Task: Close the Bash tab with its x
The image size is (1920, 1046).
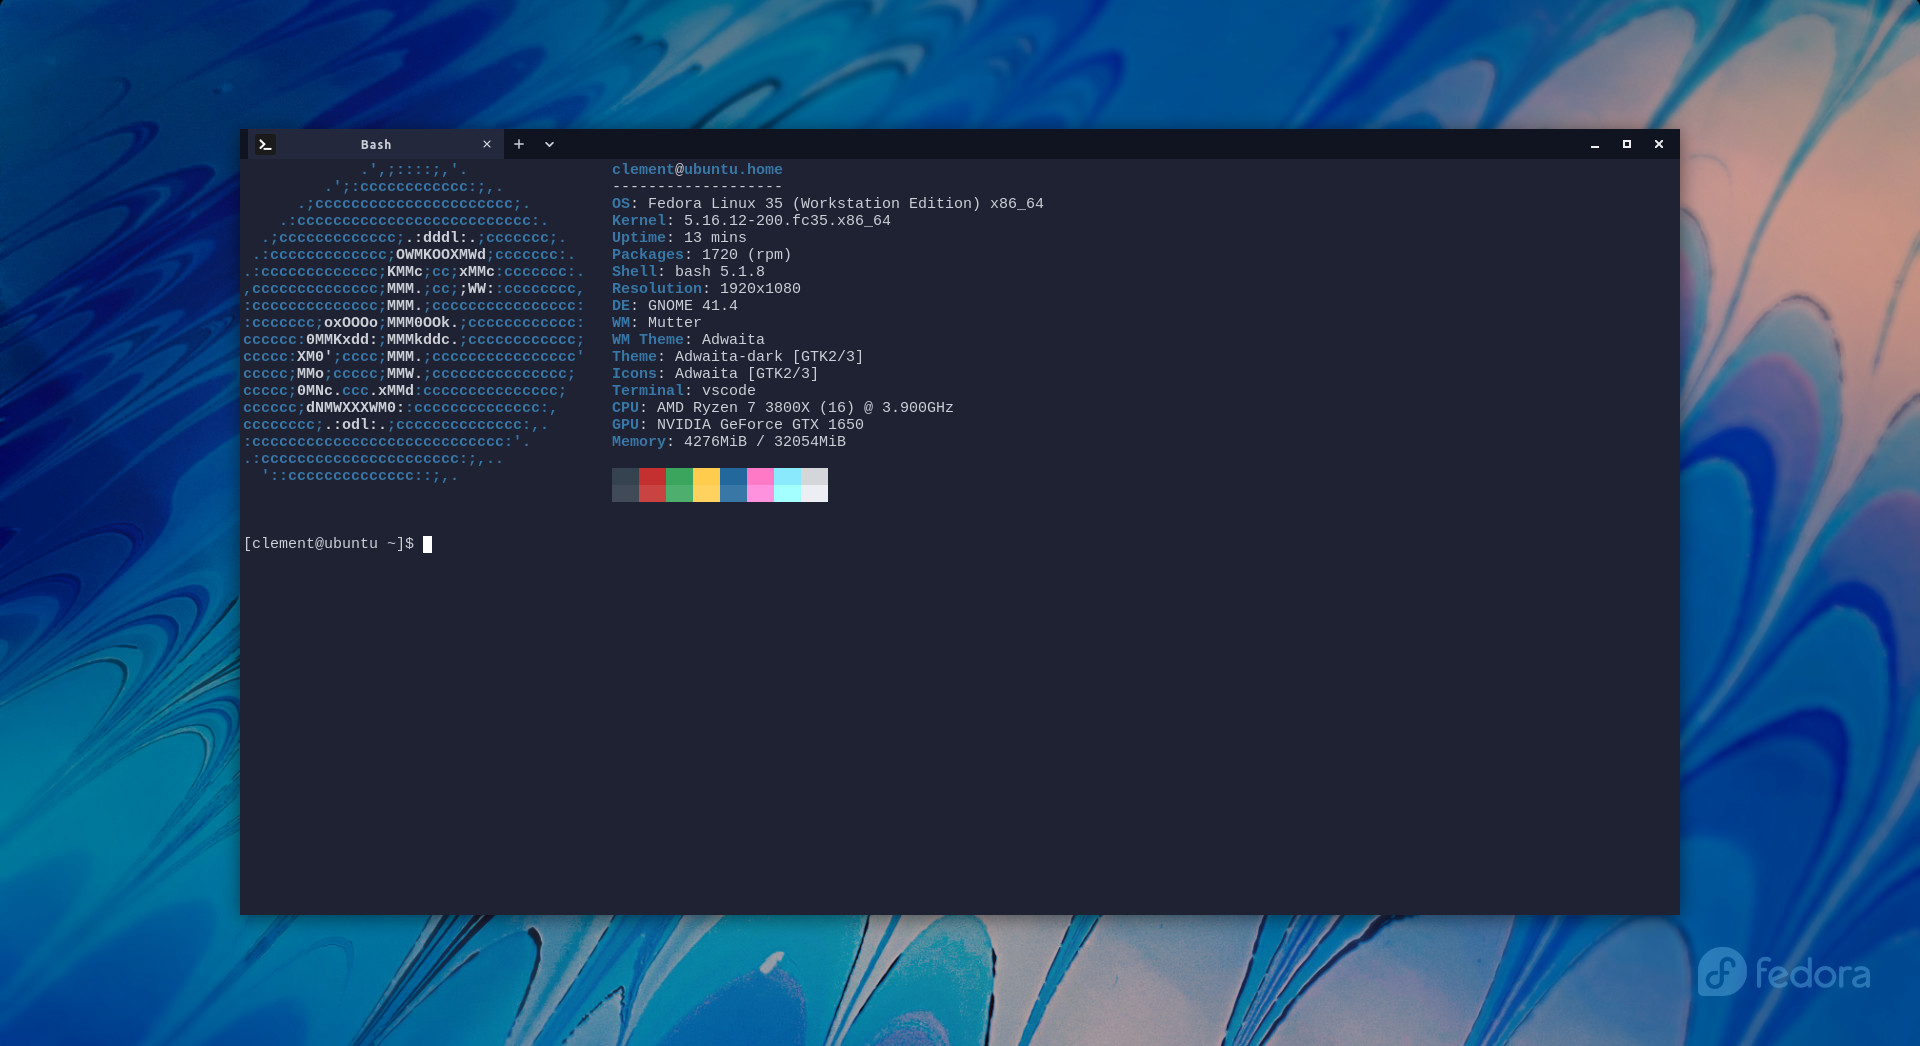Action: click(x=487, y=144)
